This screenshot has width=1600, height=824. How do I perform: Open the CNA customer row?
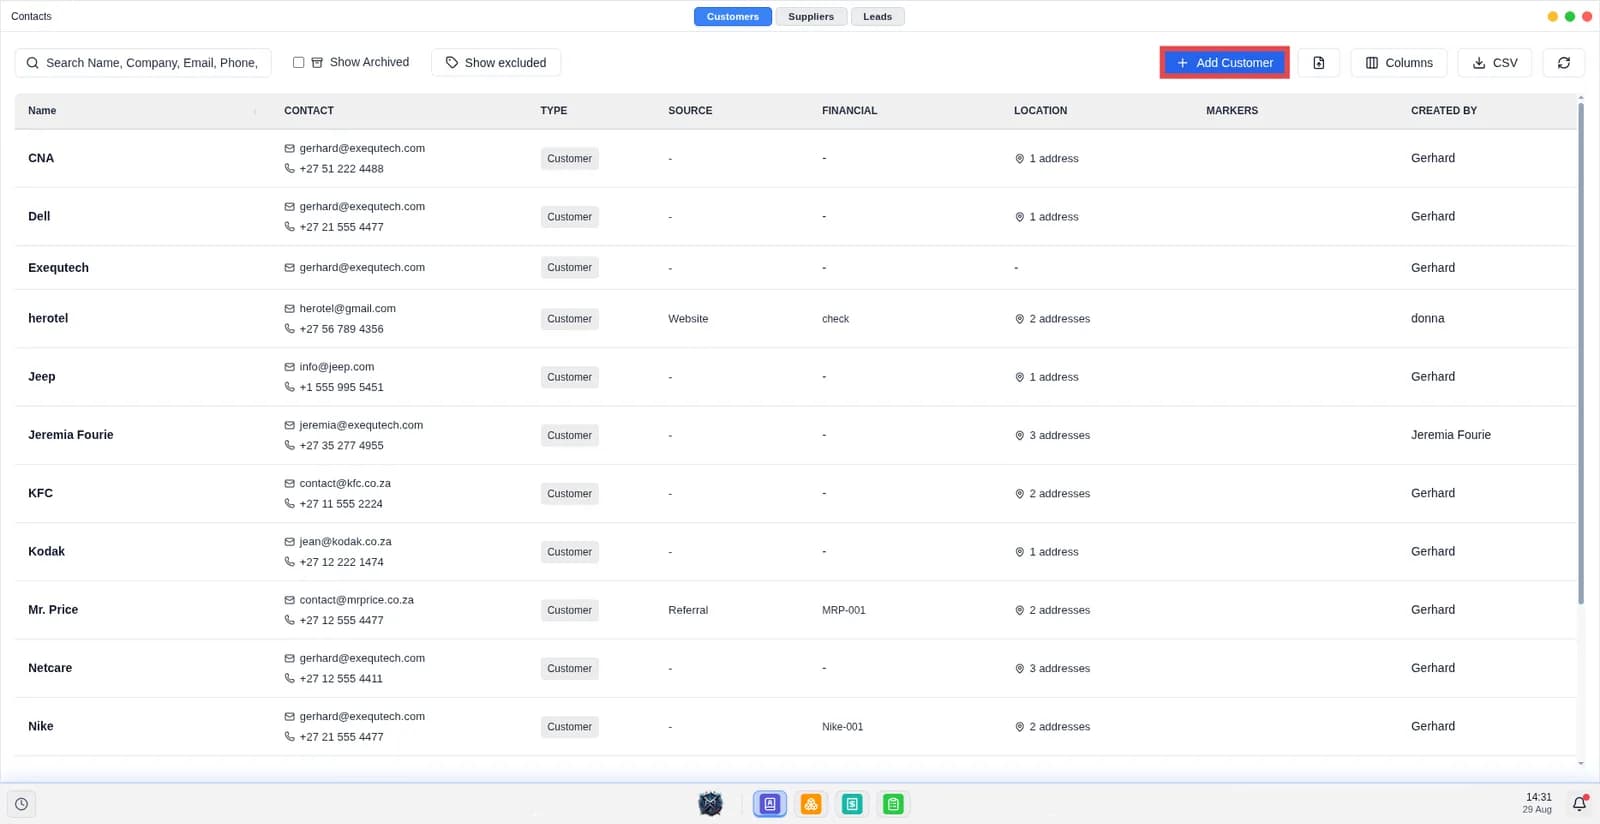(x=795, y=158)
